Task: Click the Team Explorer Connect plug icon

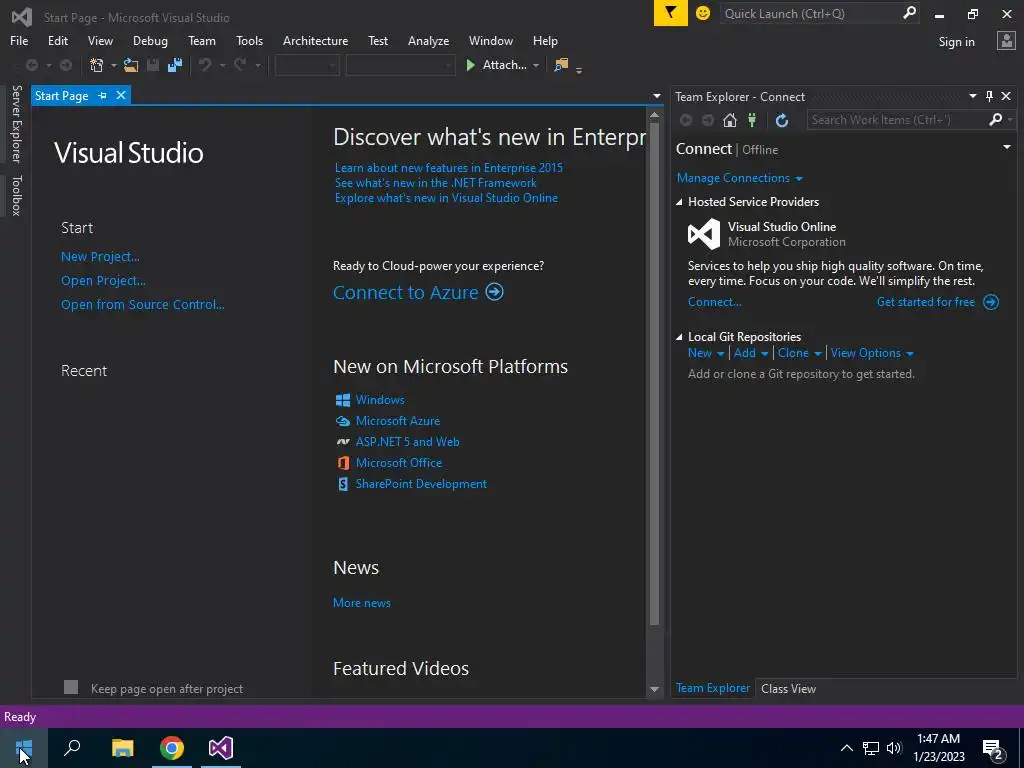Action: click(x=752, y=120)
